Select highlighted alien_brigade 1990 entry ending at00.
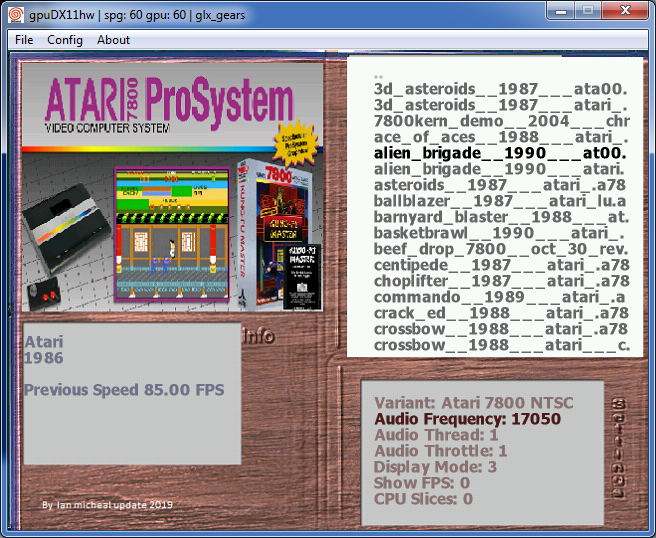This screenshot has height=538, width=656. pos(500,153)
